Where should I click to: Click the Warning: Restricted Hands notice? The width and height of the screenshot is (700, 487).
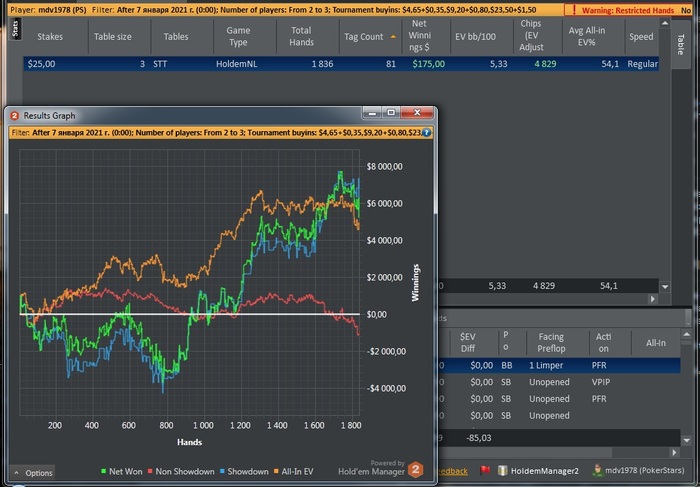[x=627, y=10]
